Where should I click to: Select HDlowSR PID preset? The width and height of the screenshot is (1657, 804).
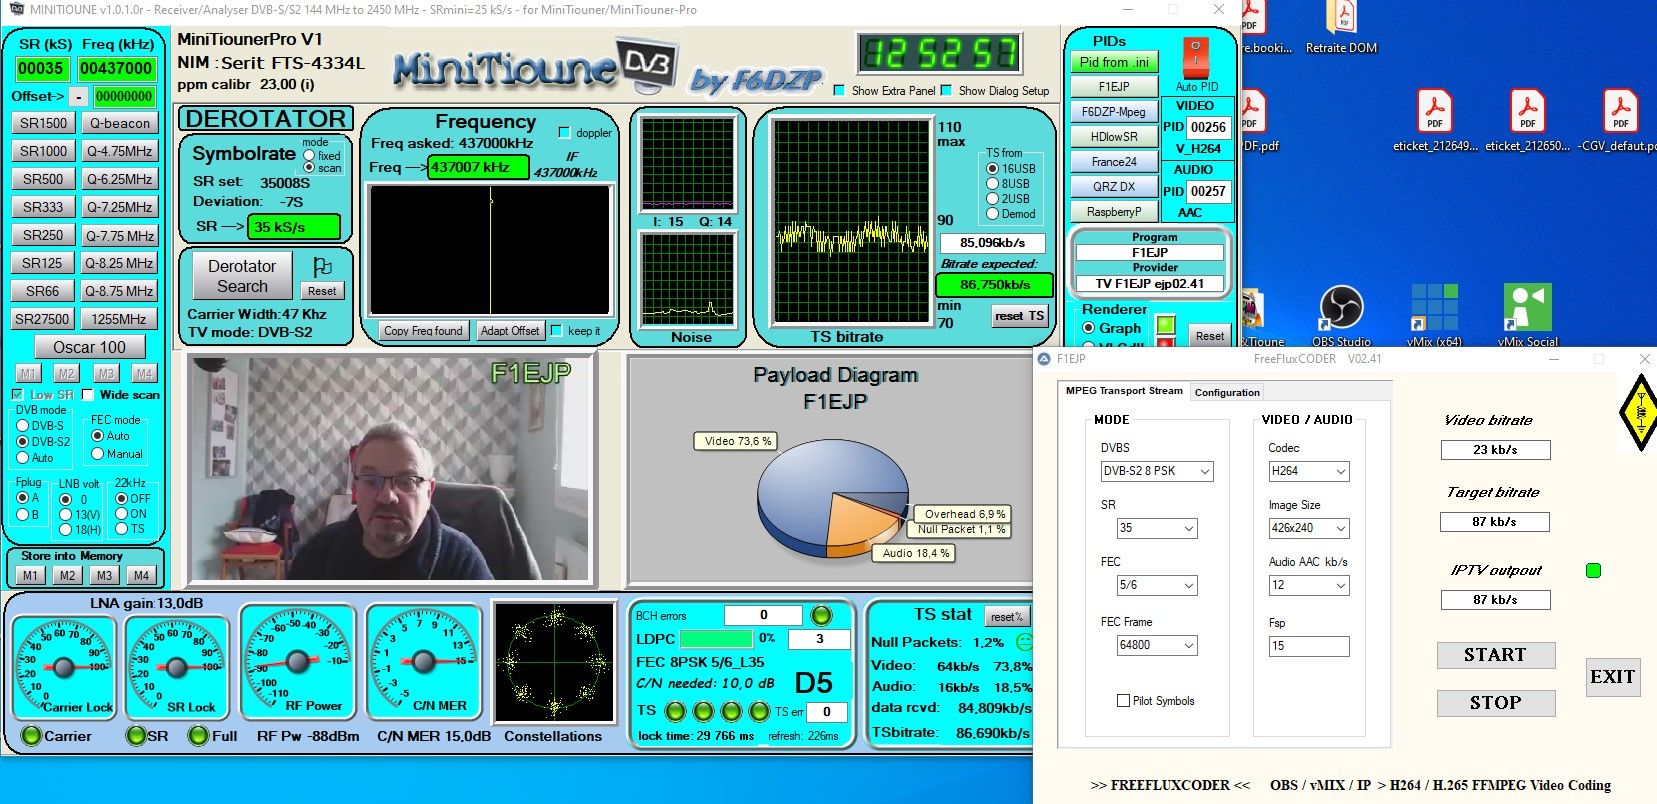[1113, 137]
